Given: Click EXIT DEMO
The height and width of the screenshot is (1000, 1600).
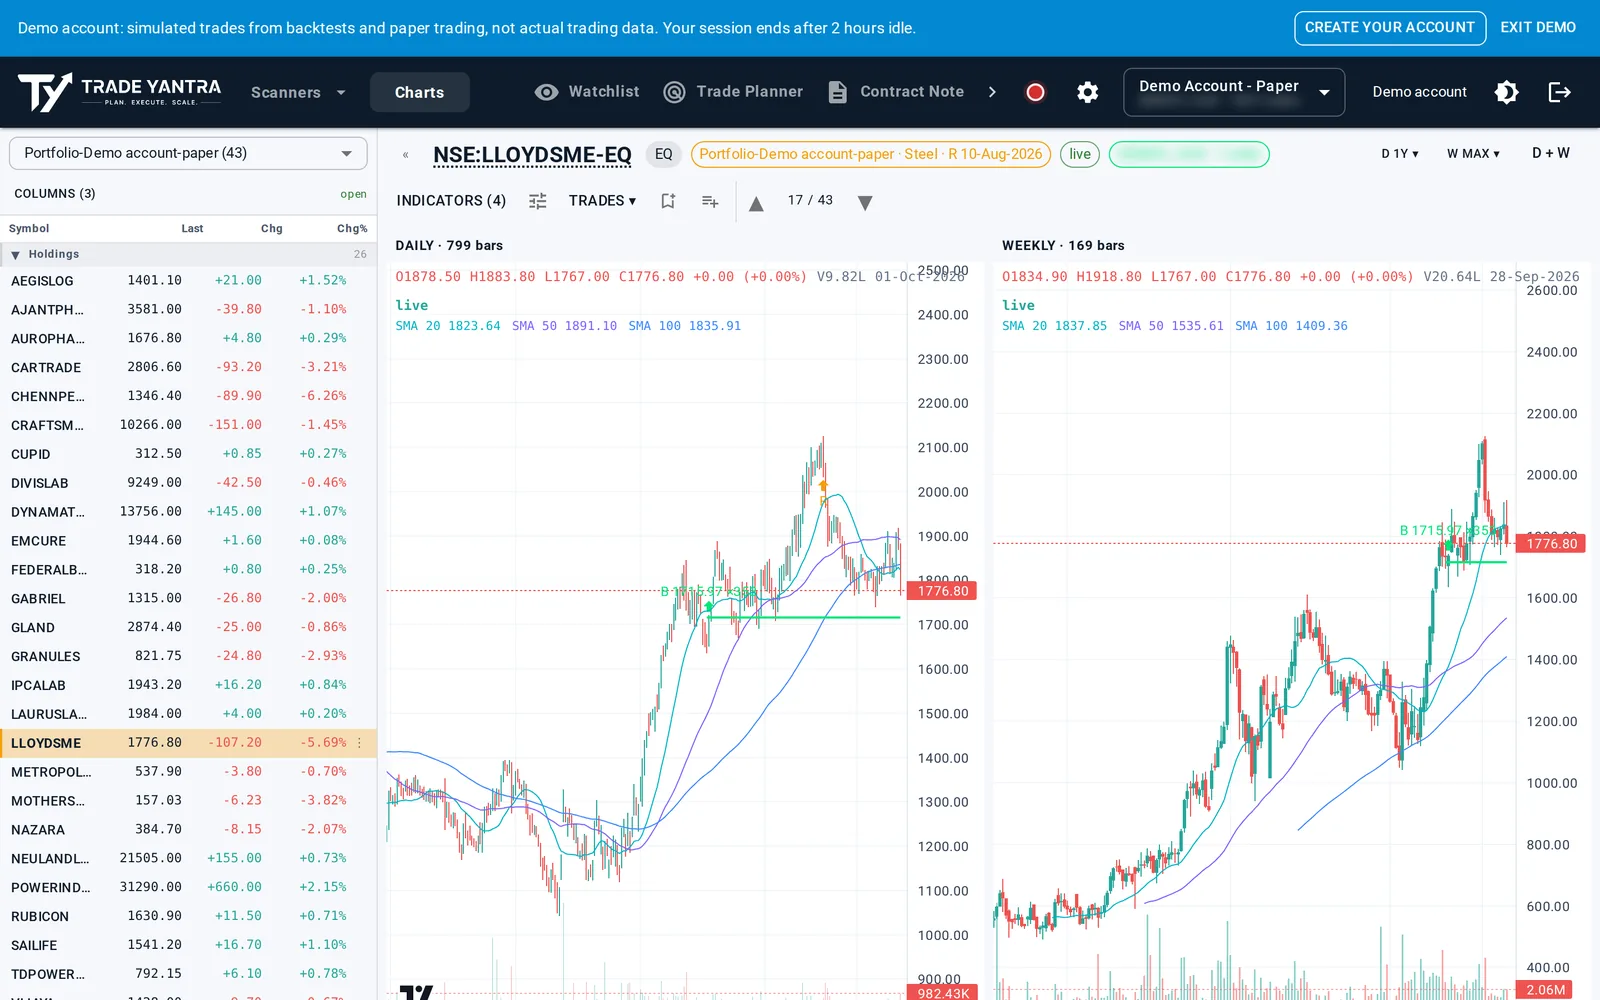Looking at the screenshot, I should pyautogui.click(x=1538, y=28).
